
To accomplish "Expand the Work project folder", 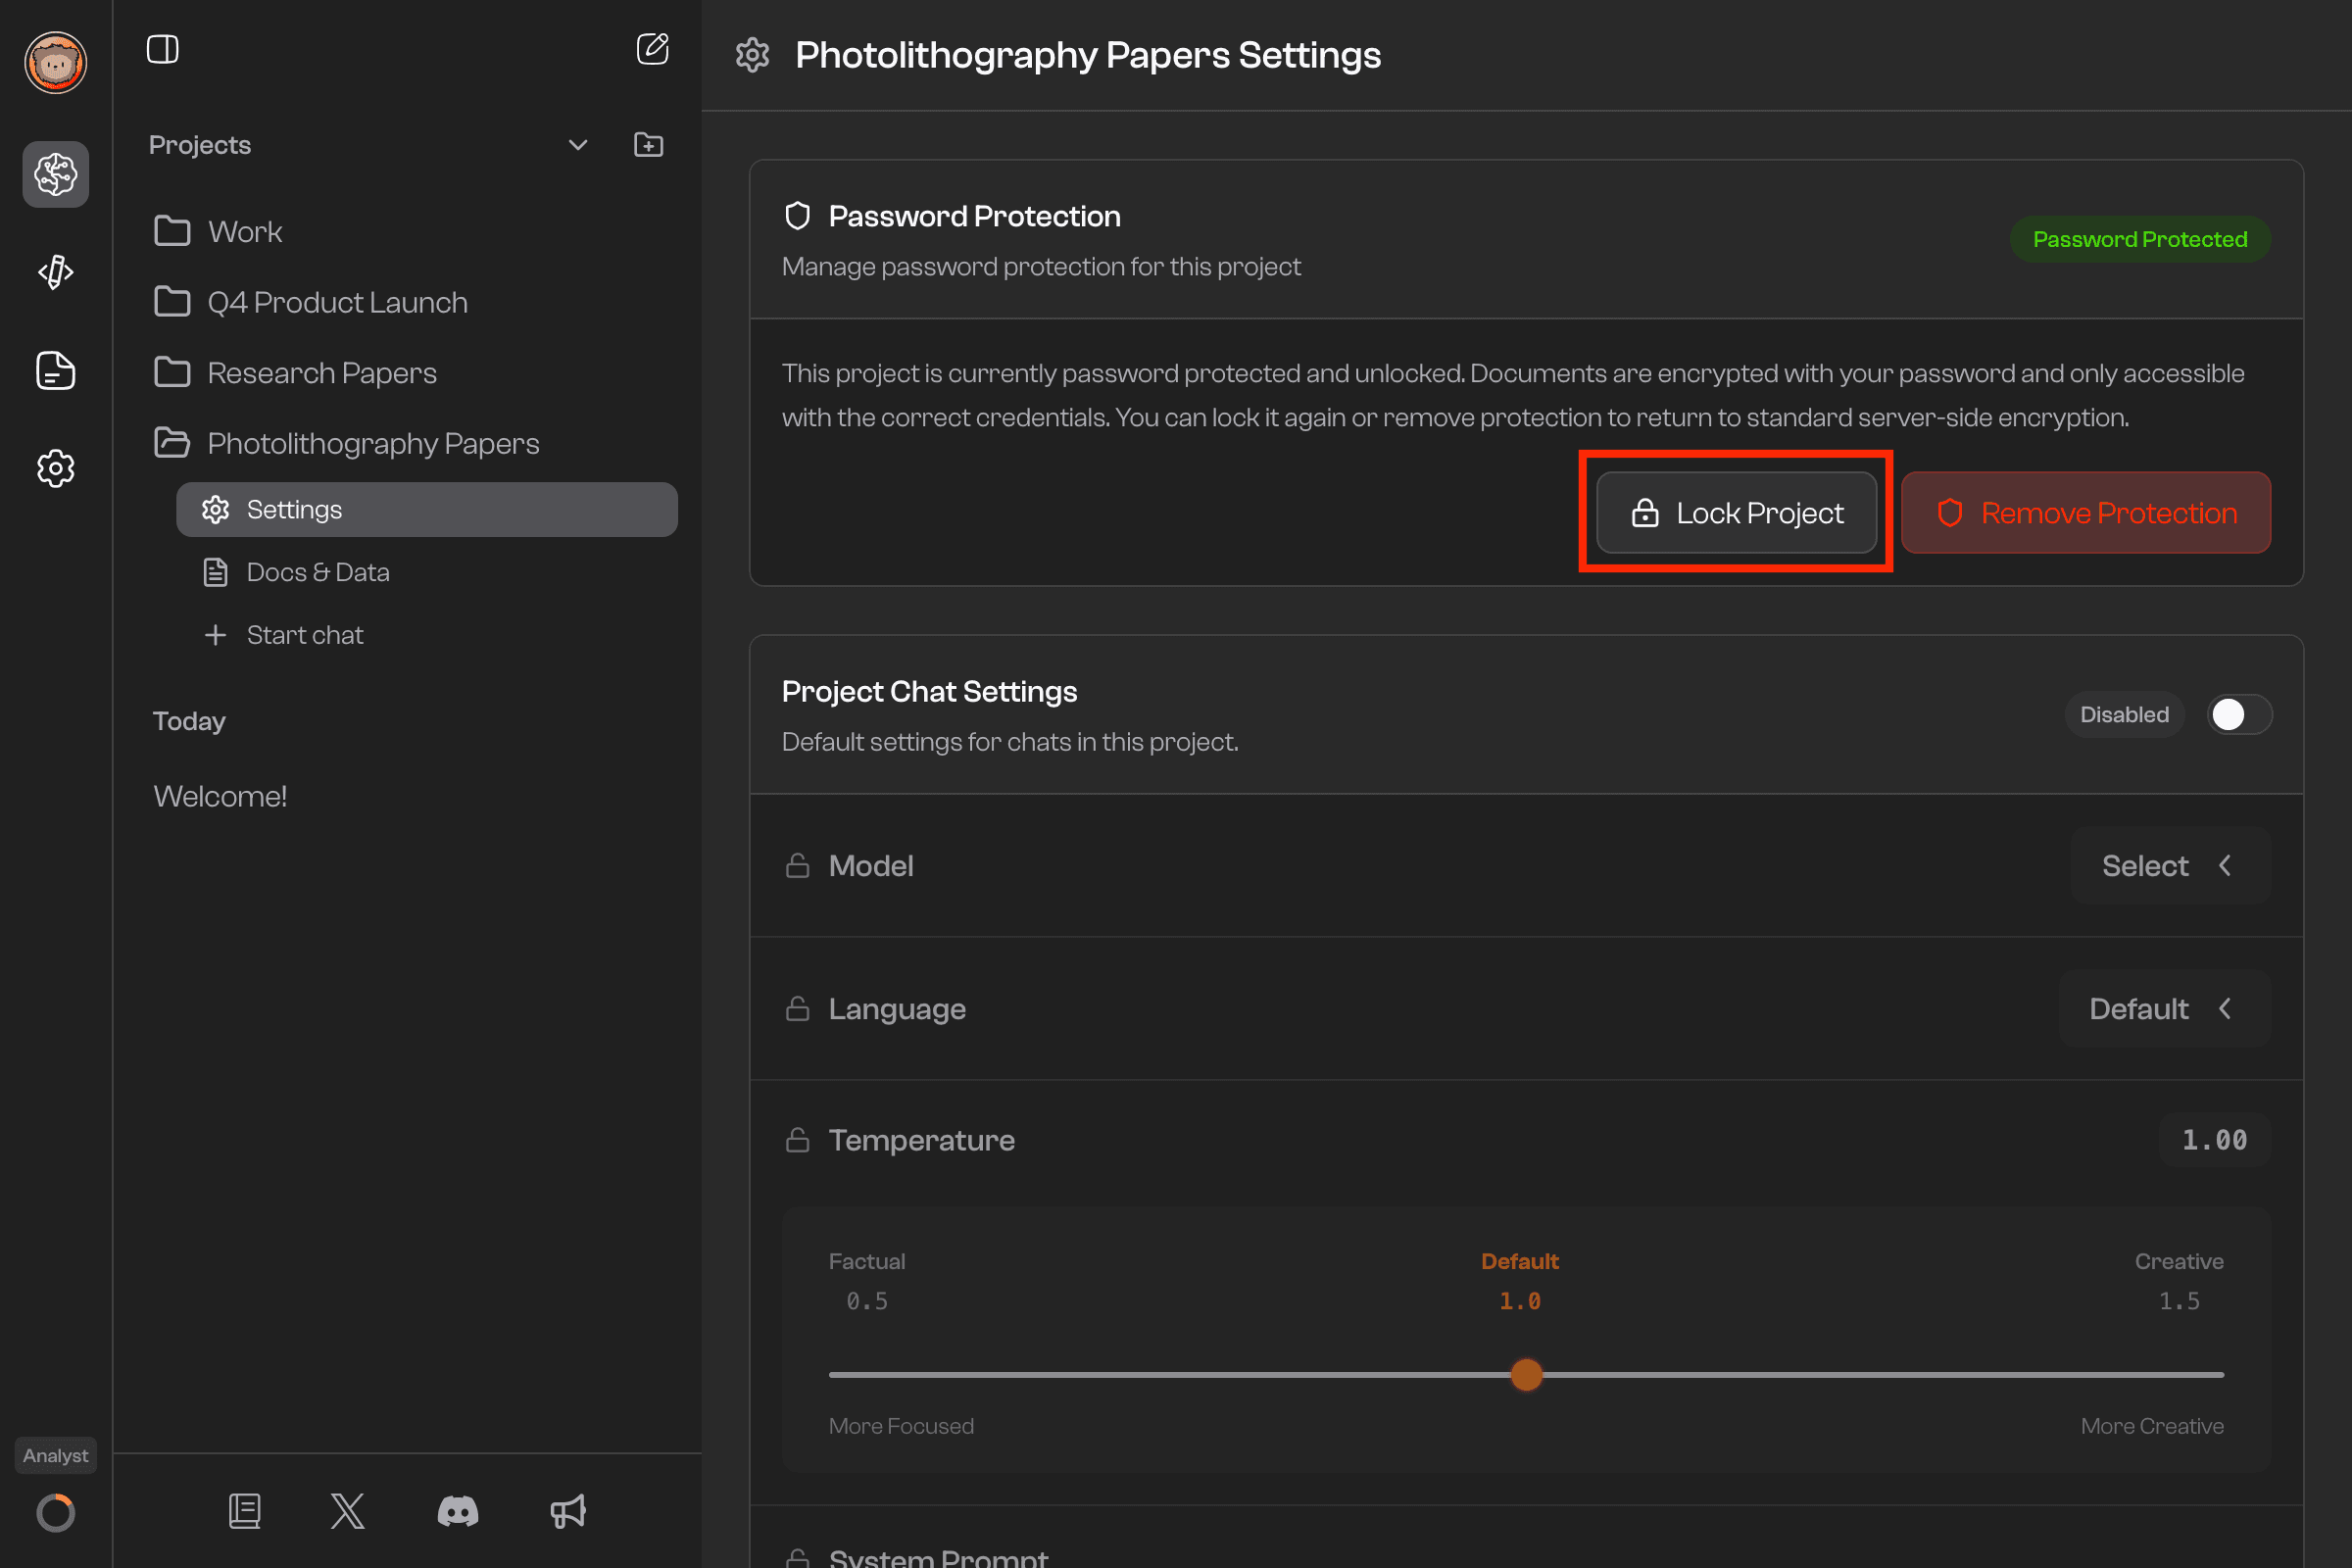I will pyautogui.click(x=217, y=231).
